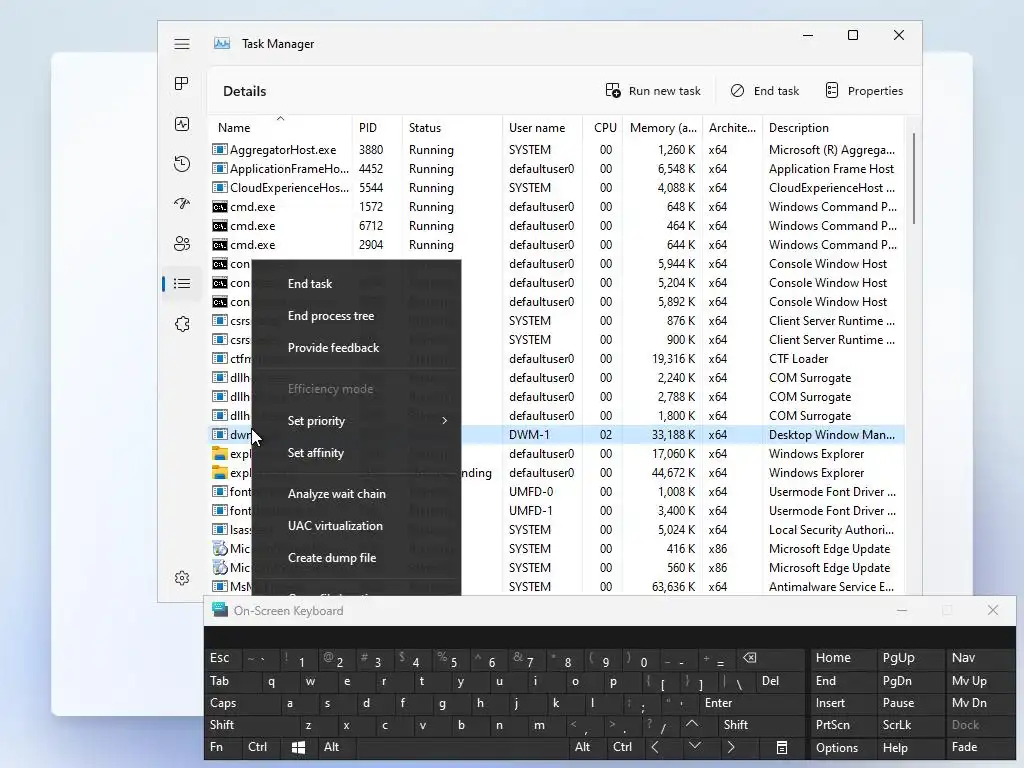Select Analyze wait chain
This screenshot has width=1024, height=768.
(x=357, y=494)
